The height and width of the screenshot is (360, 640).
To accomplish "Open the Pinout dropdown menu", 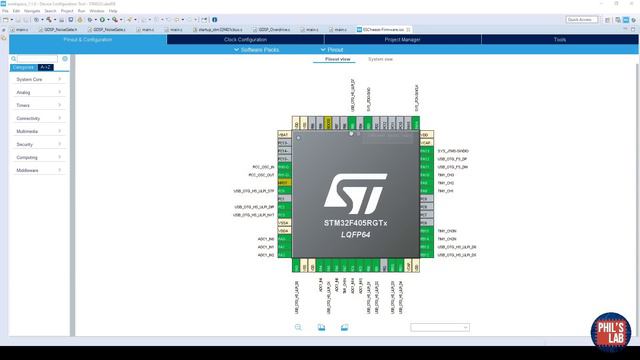I will 332,50.
